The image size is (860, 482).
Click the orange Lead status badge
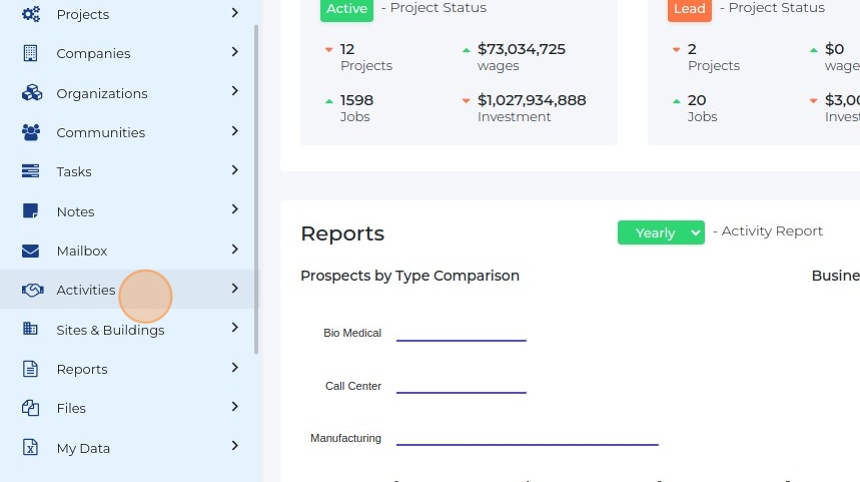pyautogui.click(x=690, y=9)
